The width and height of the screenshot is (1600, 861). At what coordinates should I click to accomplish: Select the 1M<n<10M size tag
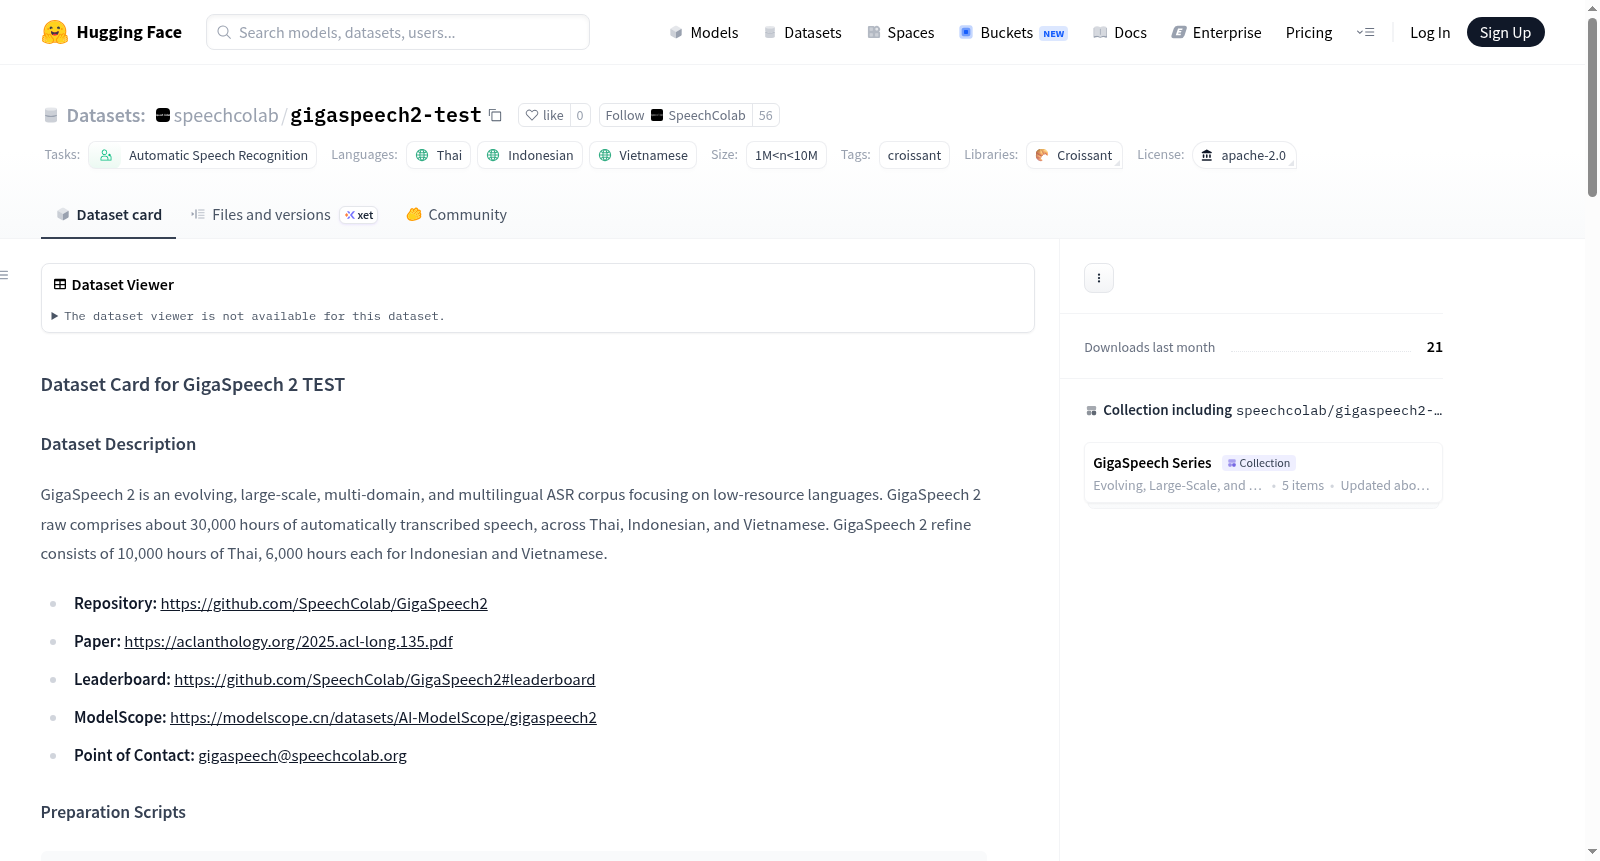coord(786,155)
